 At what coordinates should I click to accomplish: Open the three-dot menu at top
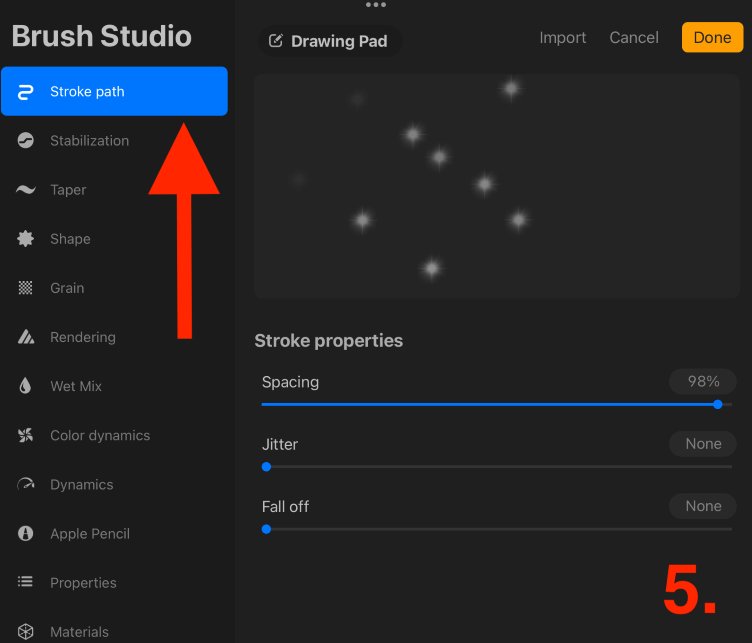click(x=376, y=5)
